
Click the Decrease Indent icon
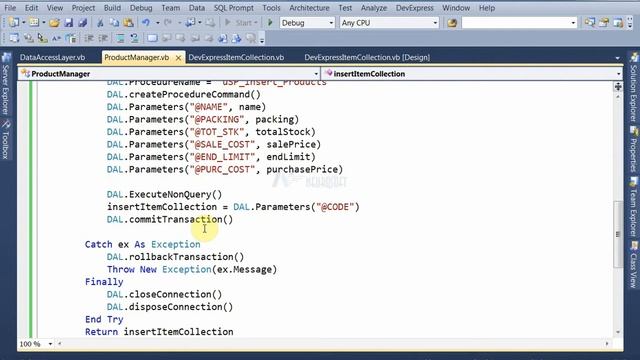click(x=89, y=38)
